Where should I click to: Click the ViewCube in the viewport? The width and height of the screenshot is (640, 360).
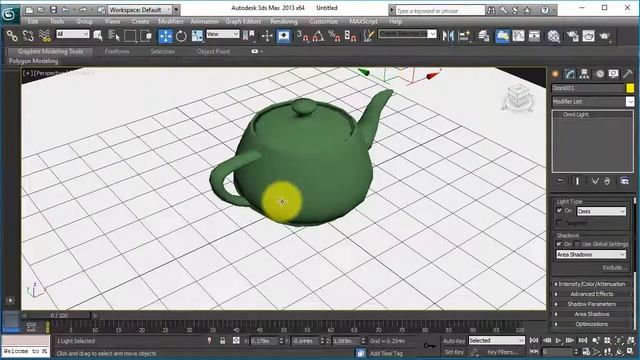[518, 98]
